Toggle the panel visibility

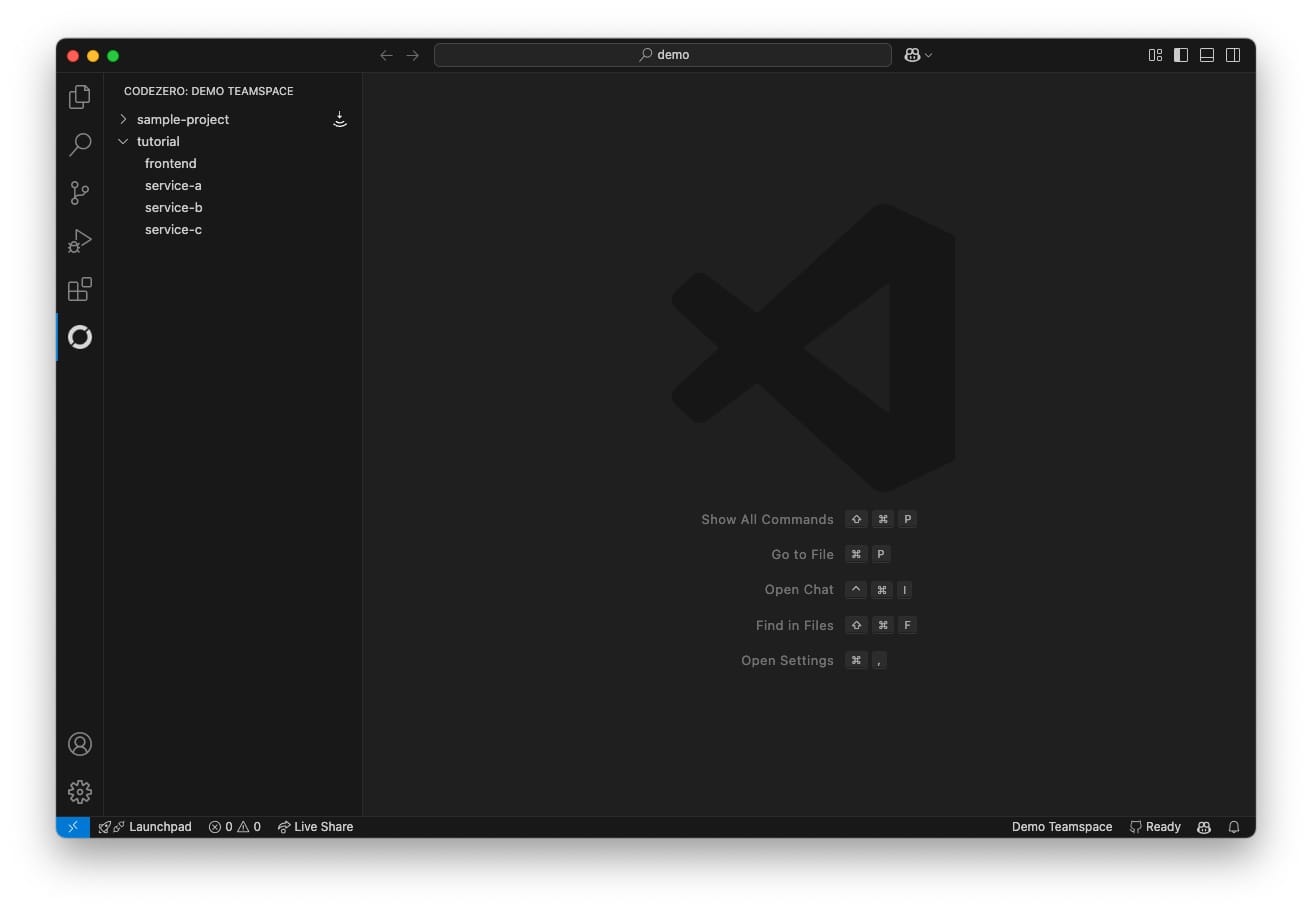pyautogui.click(x=1207, y=55)
